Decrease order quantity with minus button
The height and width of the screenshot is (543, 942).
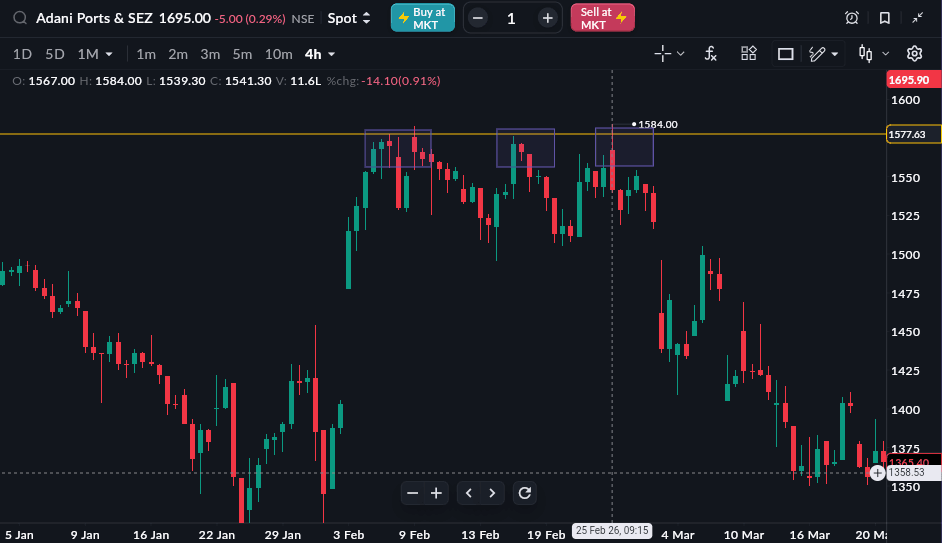point(478,19)
